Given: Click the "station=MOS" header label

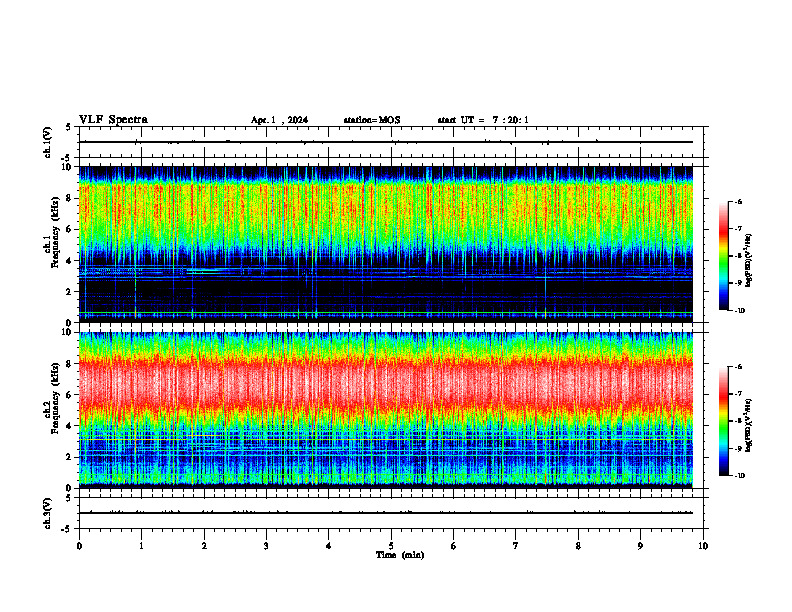Looking at the screenshot, I should click(x=372, y=120).
